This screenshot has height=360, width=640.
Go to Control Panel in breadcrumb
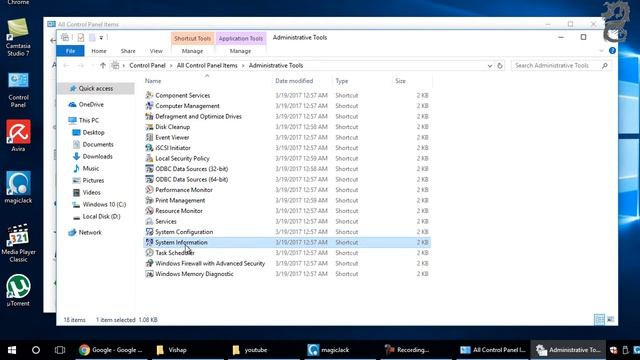click(147, 65)
